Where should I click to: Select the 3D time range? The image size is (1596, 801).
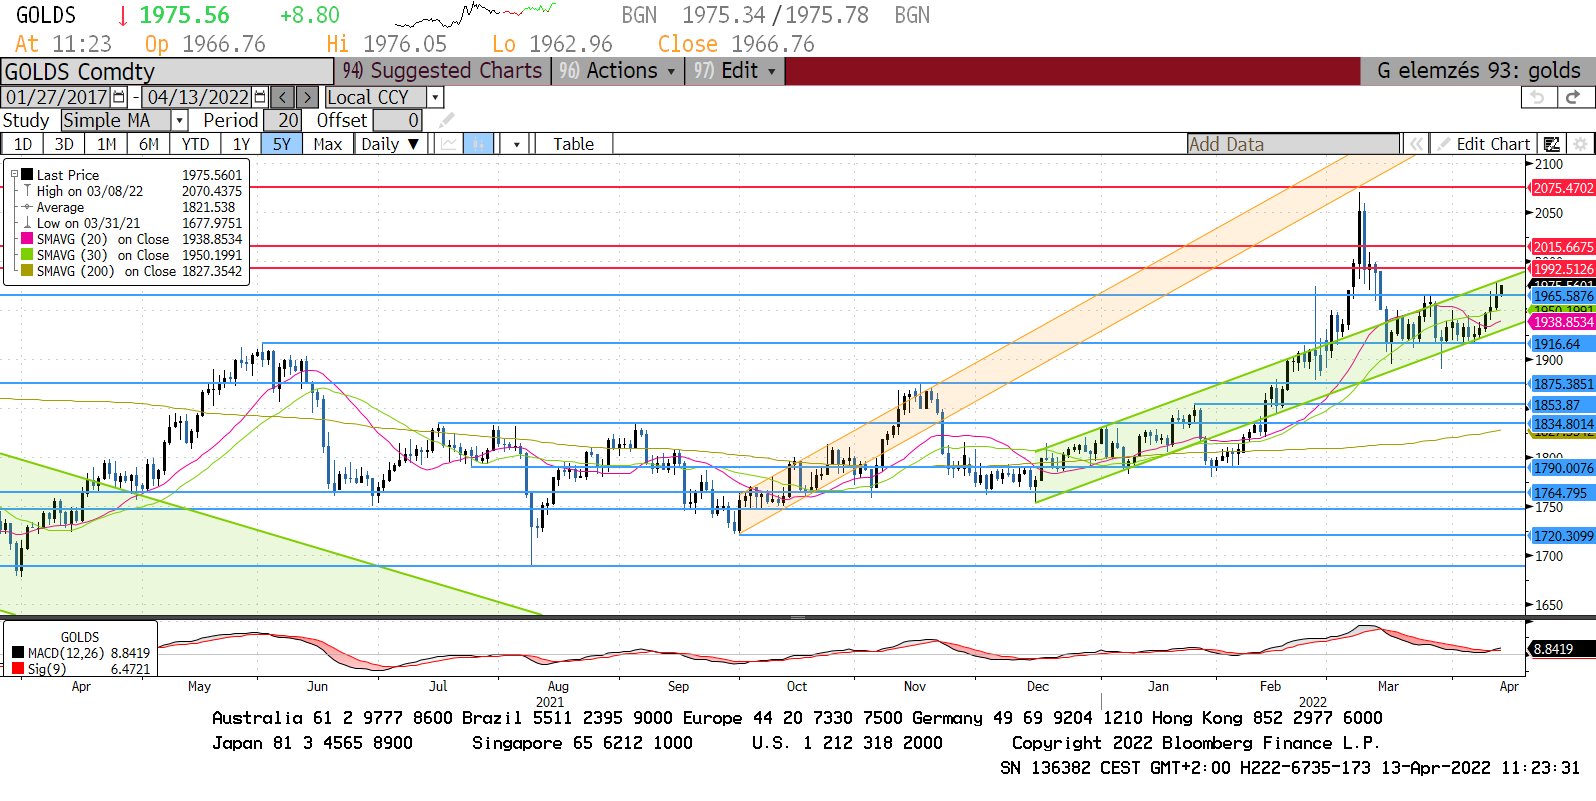coord(64,144)
